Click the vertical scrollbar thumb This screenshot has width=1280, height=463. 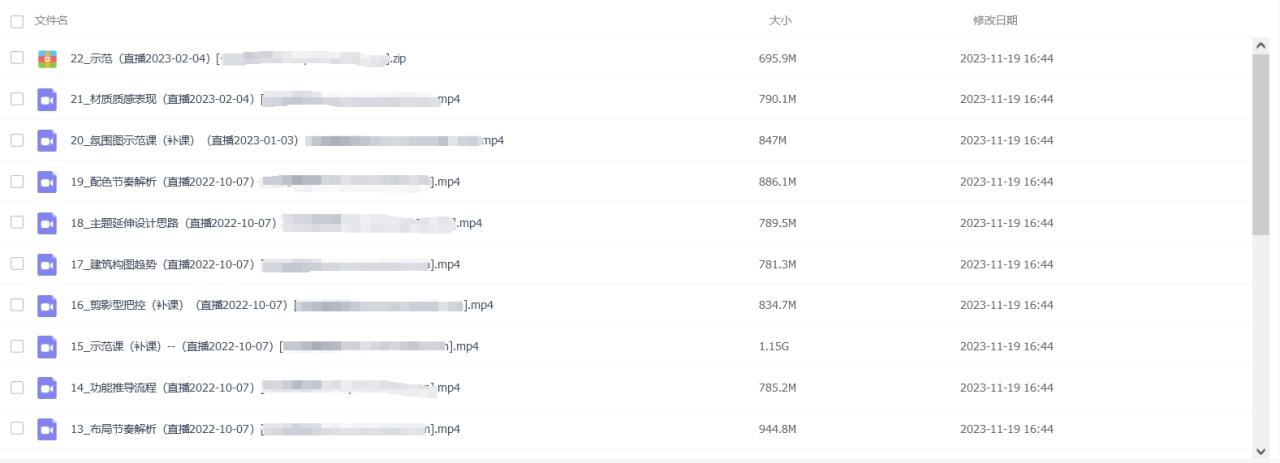click(x=1260, y=144)
